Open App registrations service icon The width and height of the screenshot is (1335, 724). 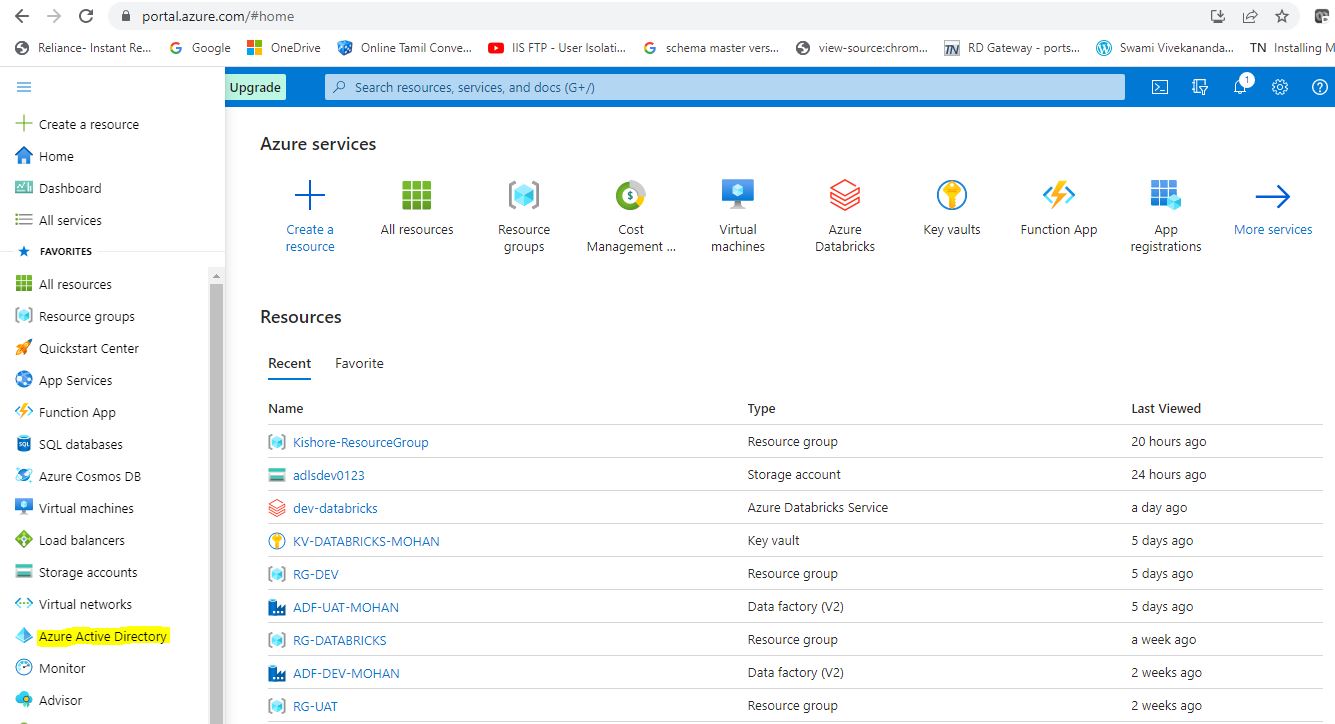click(x=1165, y=196)
